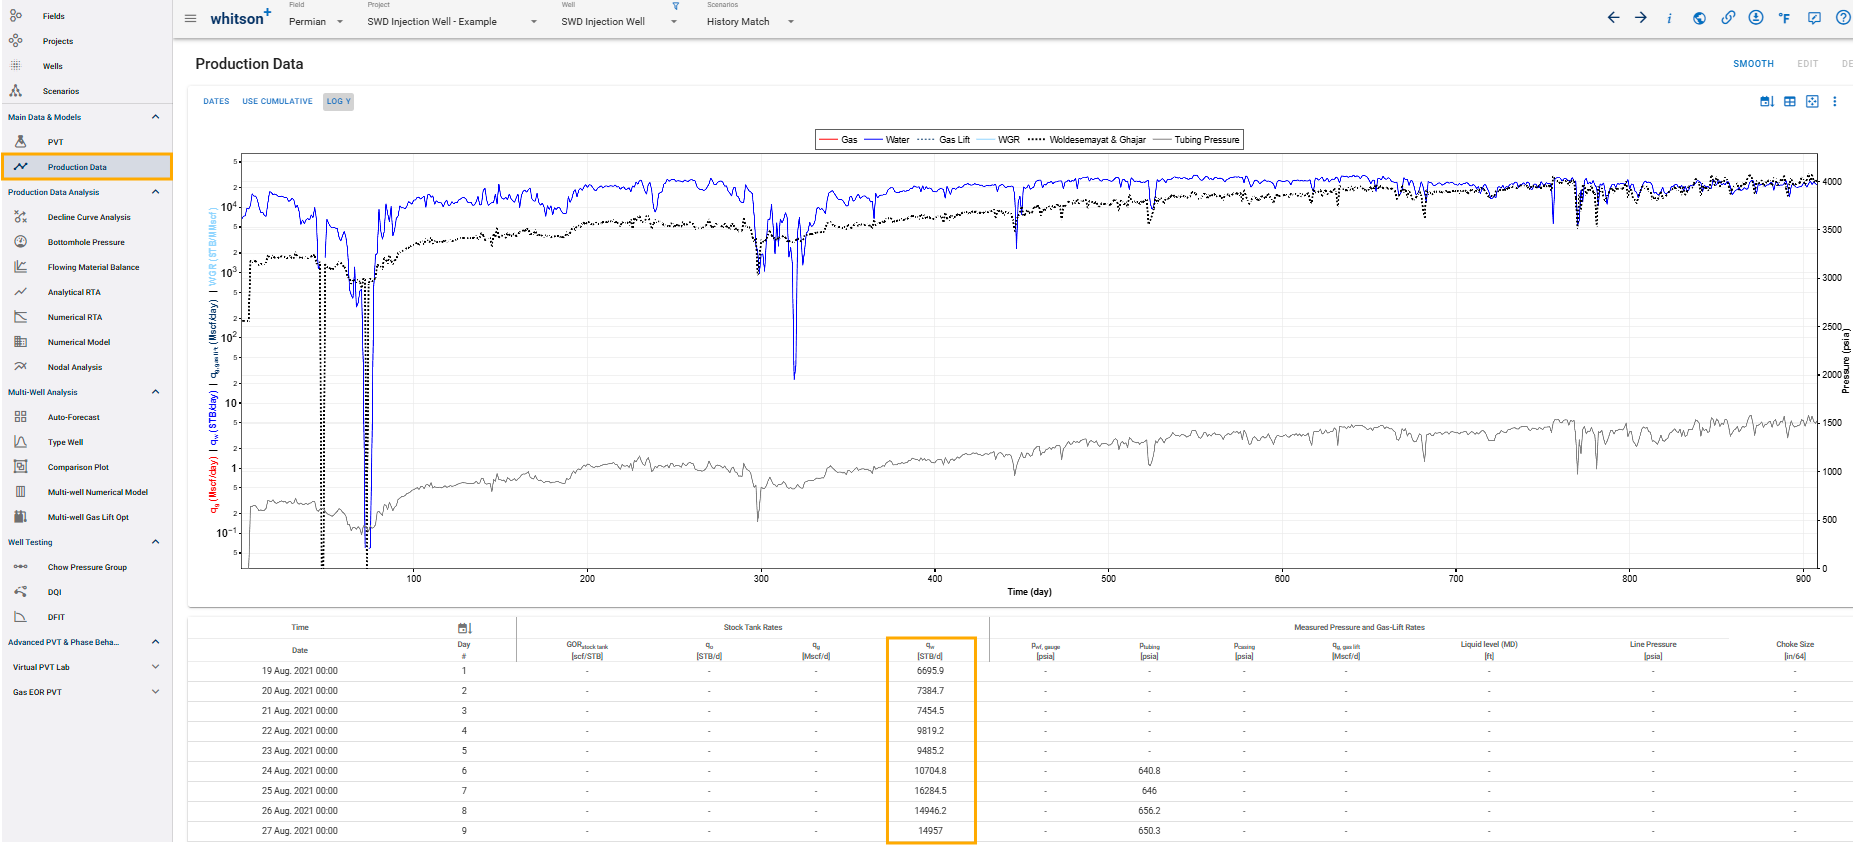Select the 10704.8 water rate cell
Viewport: 1853px width, 845px height.
click(930, 771)
